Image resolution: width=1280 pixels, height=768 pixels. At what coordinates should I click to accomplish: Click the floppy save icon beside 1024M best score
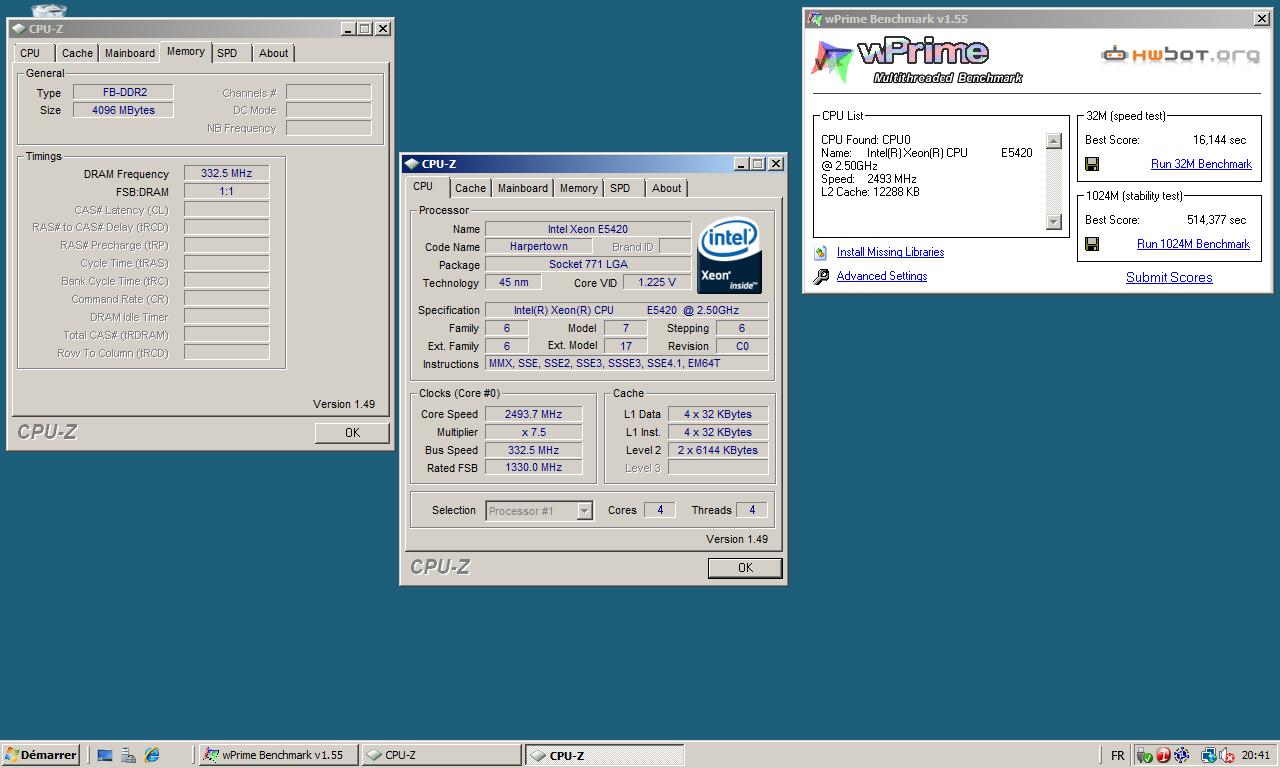tap(1092, 244)
